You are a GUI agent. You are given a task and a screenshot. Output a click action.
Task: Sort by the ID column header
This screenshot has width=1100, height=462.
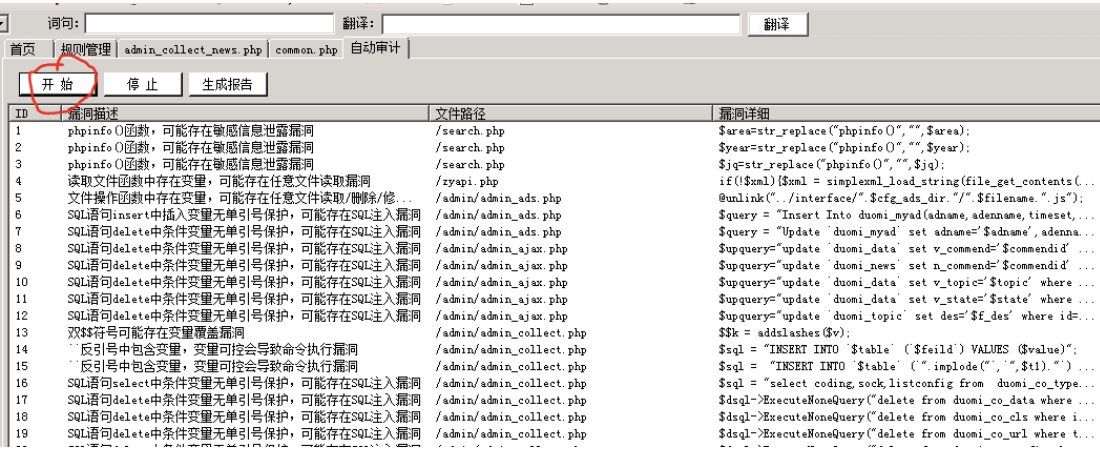(35, 114)
